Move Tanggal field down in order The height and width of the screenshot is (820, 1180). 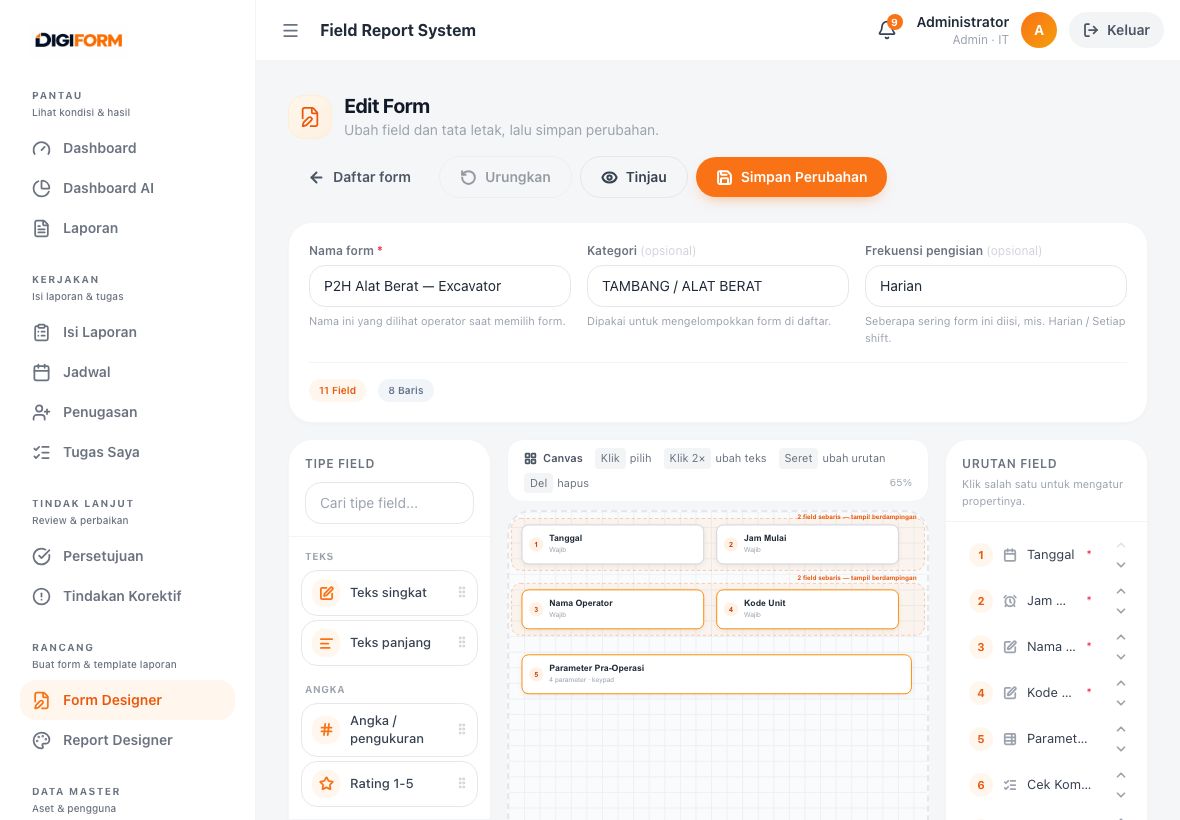pyautogui.click(x=1121, y=565)
